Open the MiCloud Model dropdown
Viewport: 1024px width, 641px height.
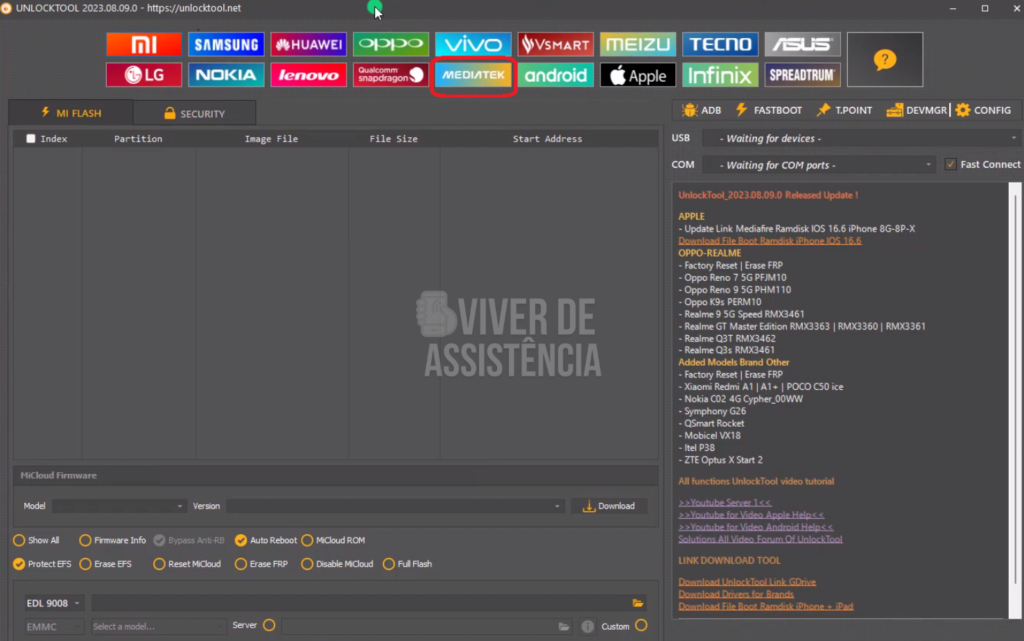[119, 506]
